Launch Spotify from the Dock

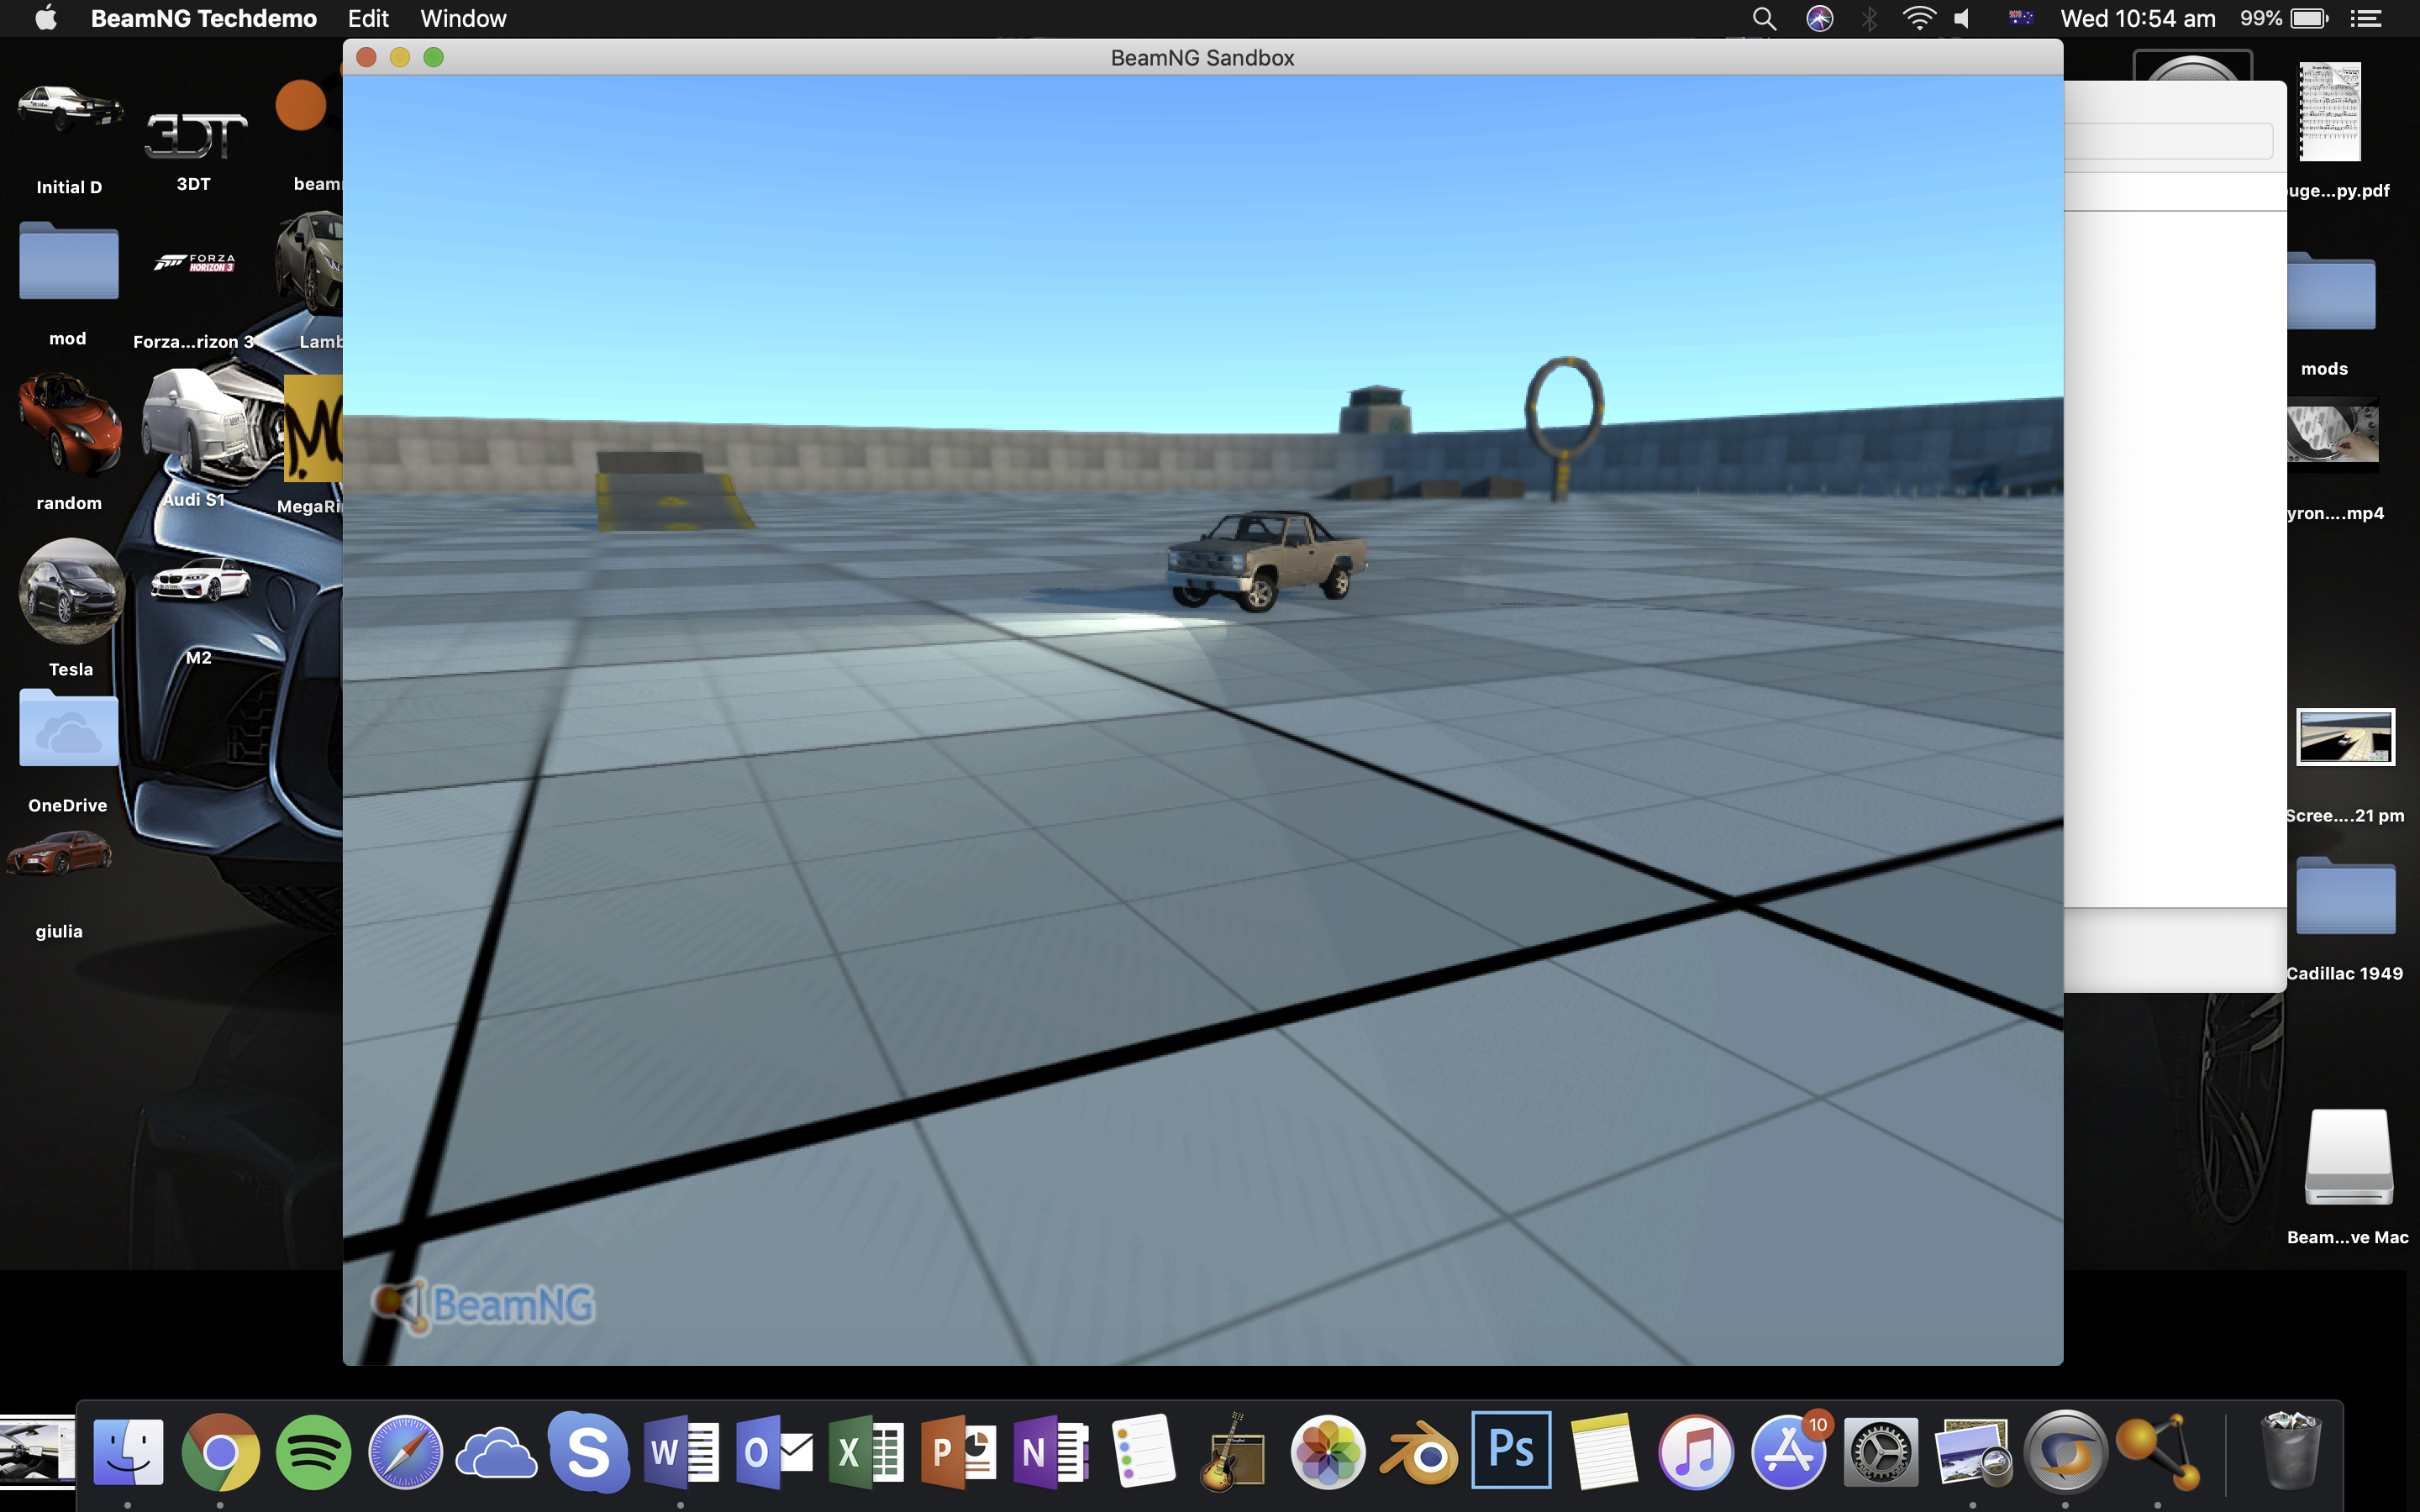point(313,1451)
